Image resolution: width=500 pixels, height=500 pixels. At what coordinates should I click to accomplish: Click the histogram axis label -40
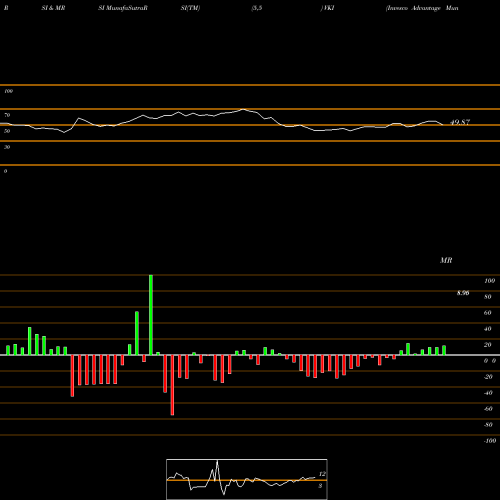pyautogui.click(x=488, y=393)
